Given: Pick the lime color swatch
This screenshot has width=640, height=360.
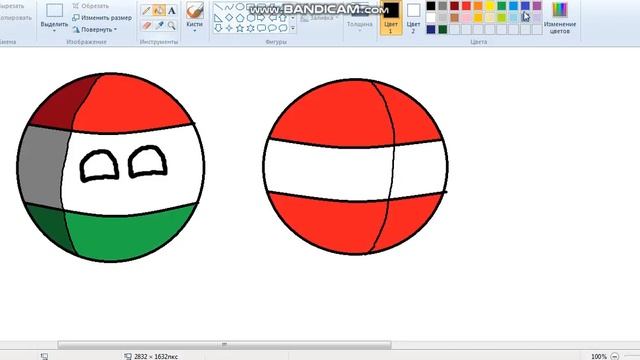Looking at the screenshot, I should tap(502, 18).
